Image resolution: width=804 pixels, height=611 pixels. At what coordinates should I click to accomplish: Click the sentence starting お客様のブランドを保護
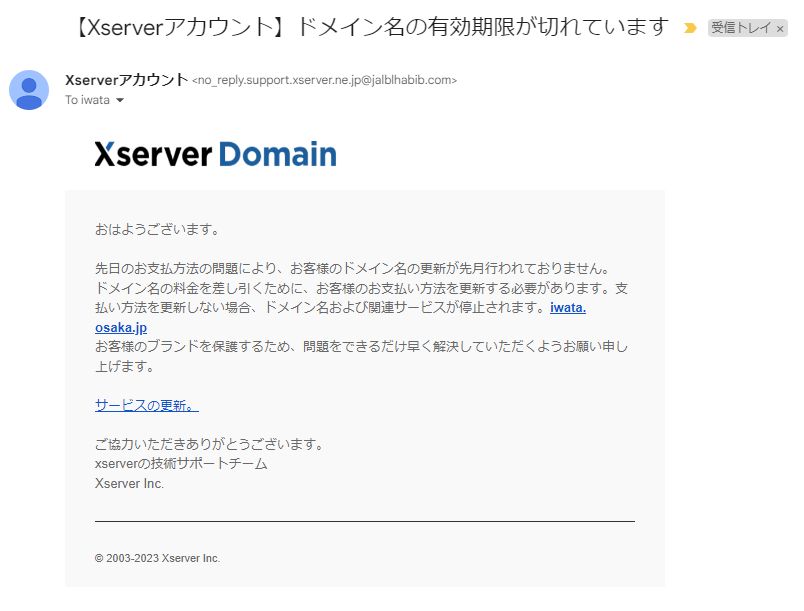click(361, 347)
